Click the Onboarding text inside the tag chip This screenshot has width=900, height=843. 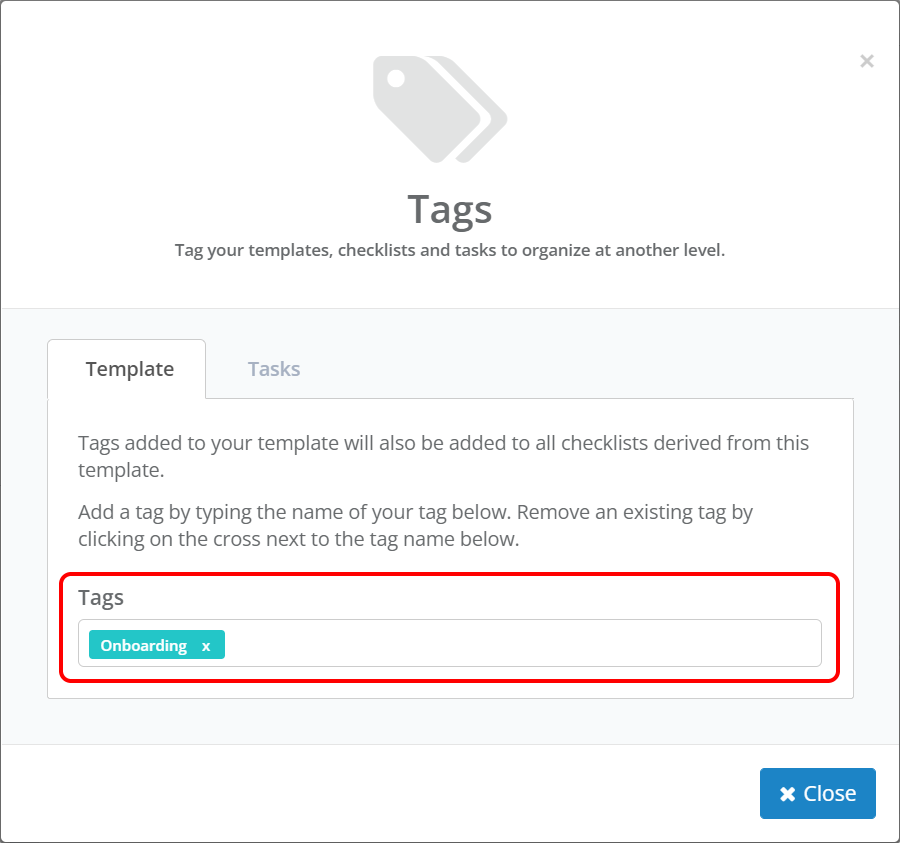pyautogui.click(x=143, y=646)
